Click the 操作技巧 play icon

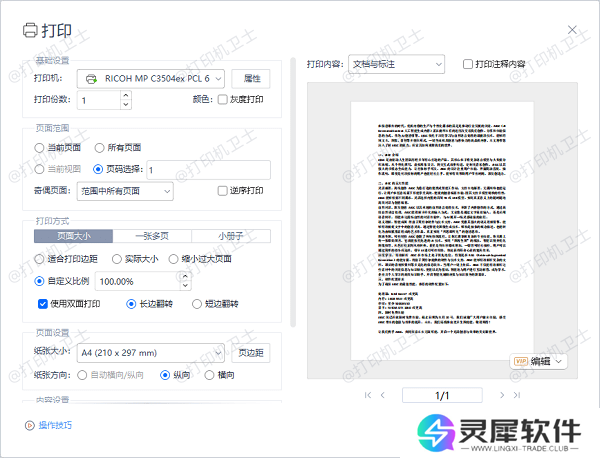(x=29, y=425)
